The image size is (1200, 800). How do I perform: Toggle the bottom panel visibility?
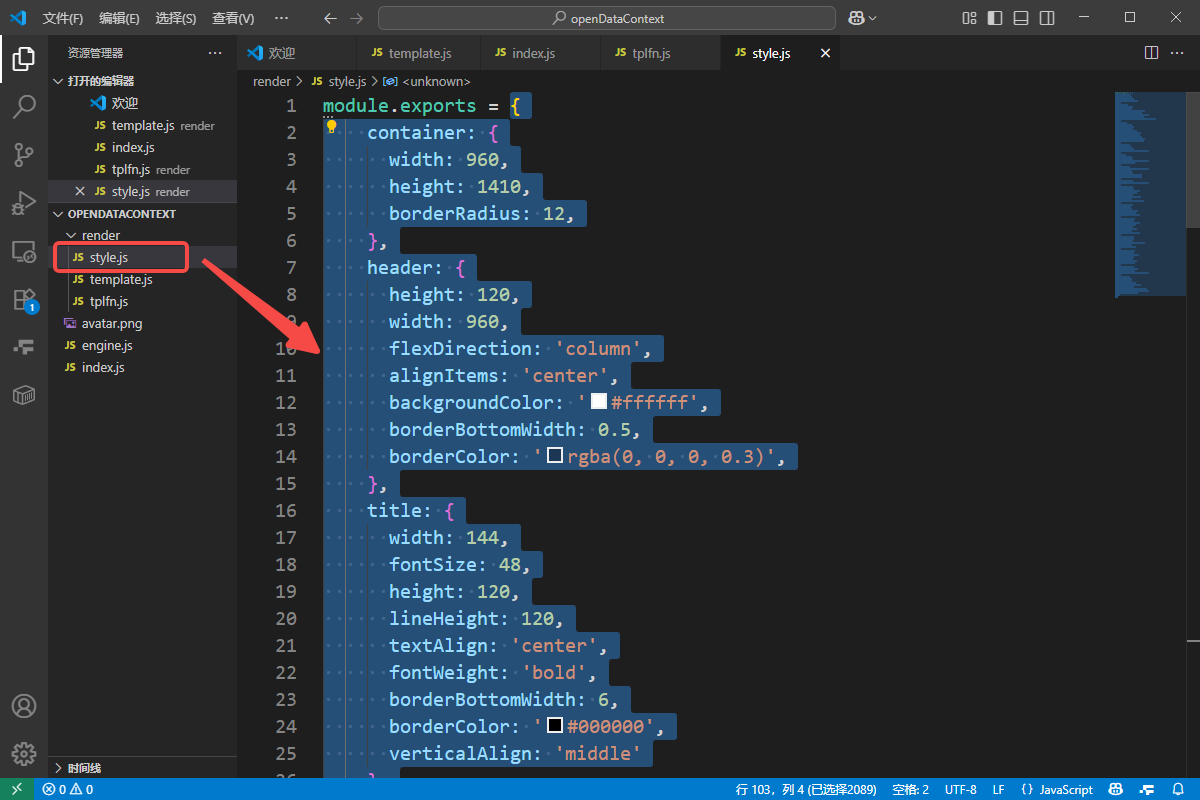coord(1020,18)
